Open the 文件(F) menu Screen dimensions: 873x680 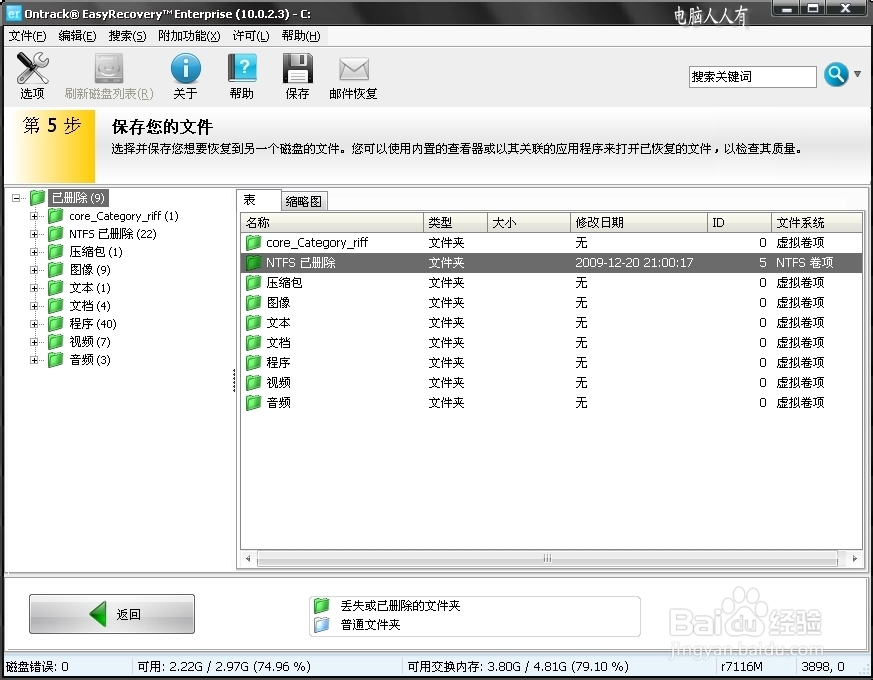tap(27, 36)
